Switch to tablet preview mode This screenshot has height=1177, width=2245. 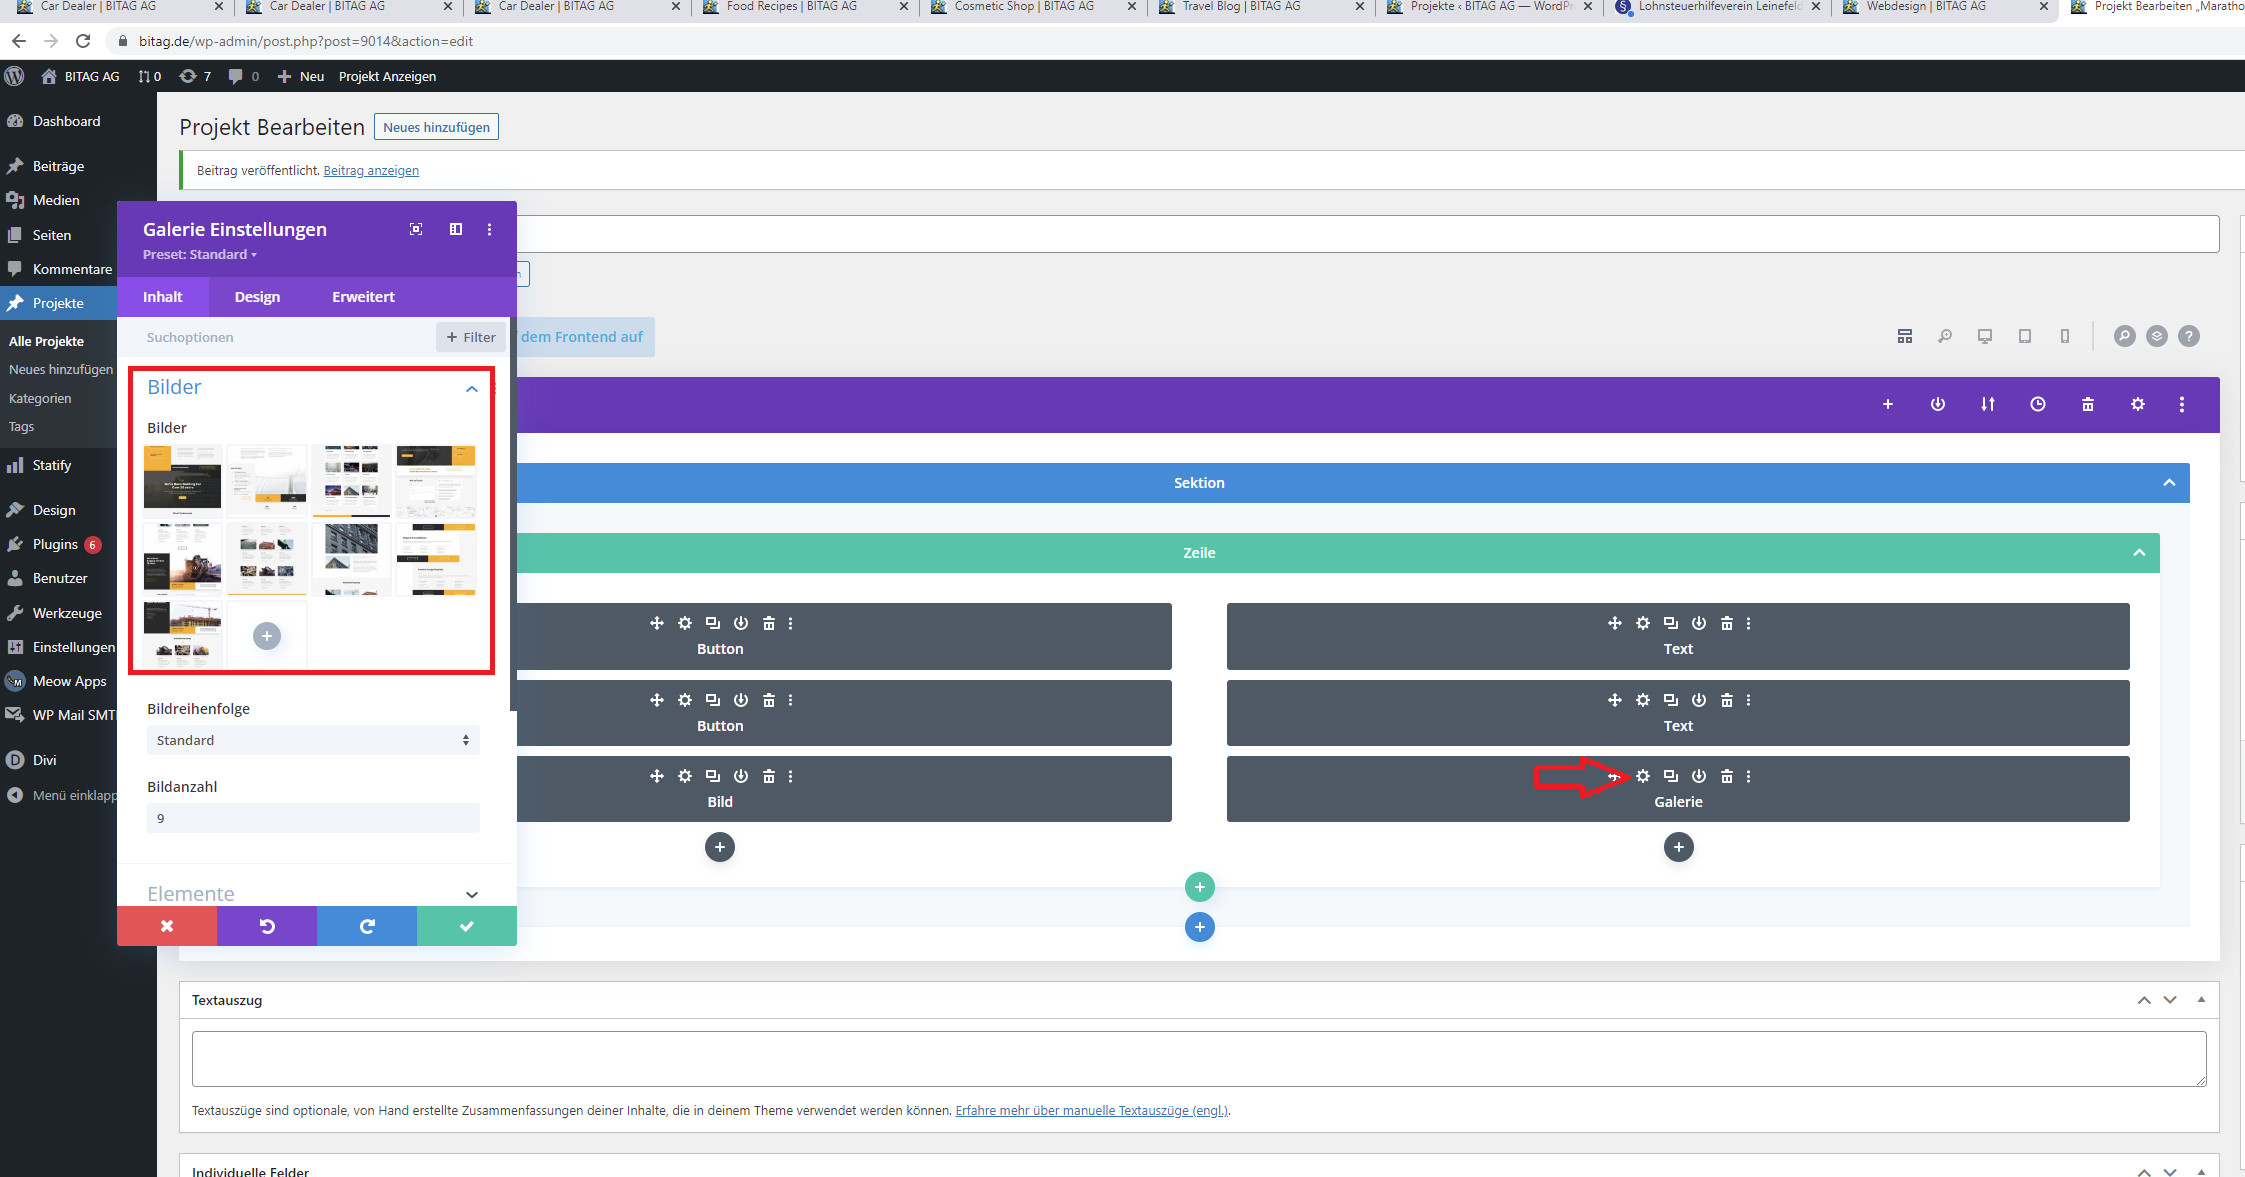point(2025,336)
